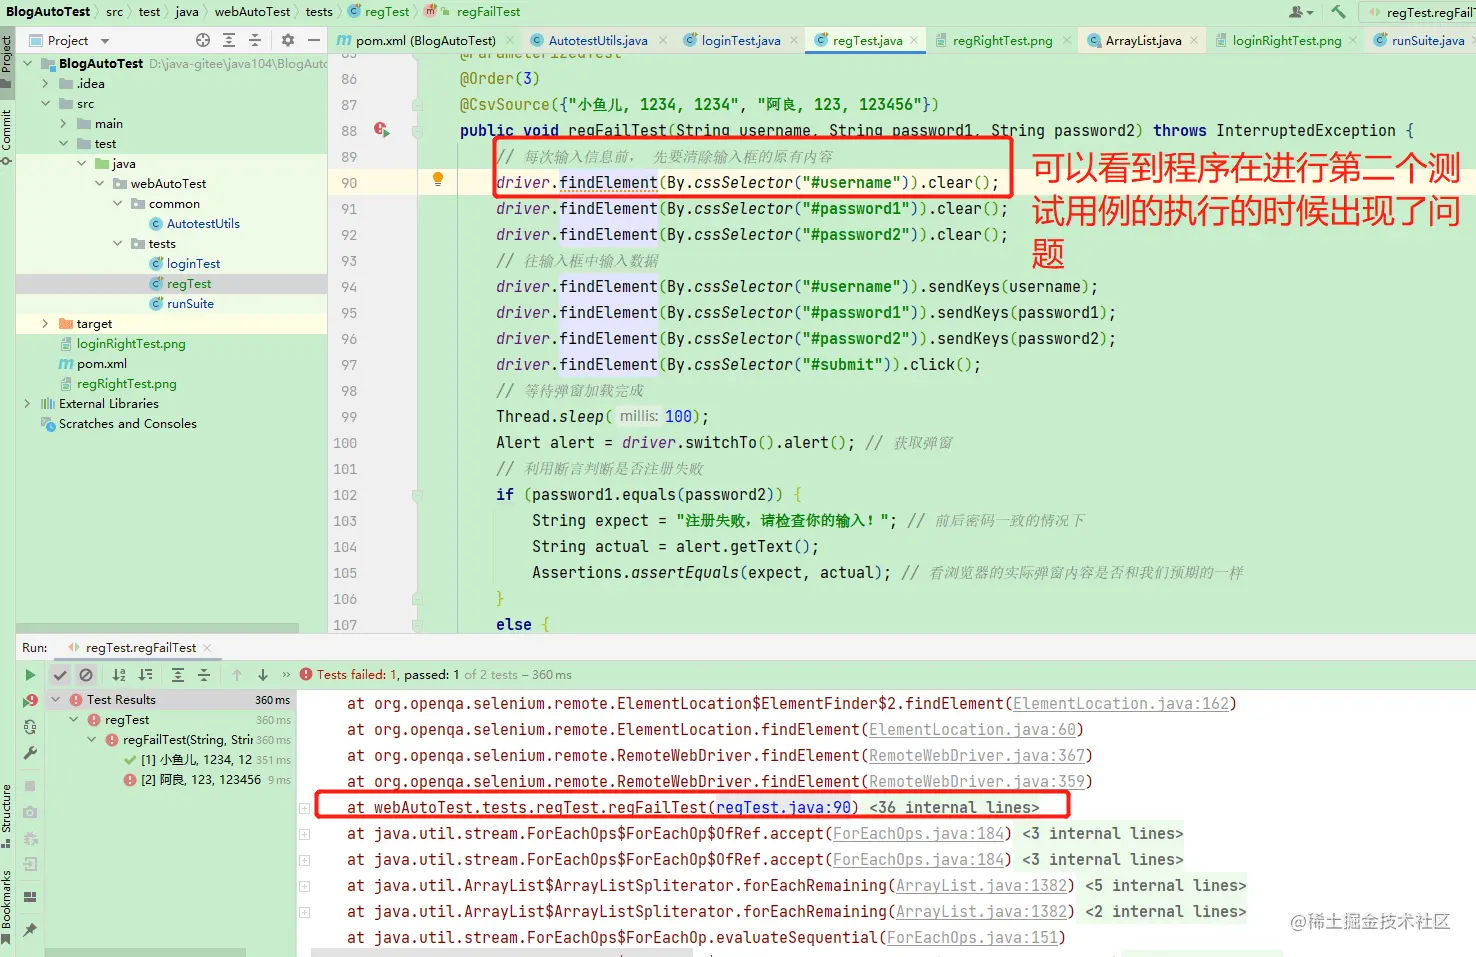Open ArrayList.java:1382 link followed by 5 internal lines

[982, 886]
